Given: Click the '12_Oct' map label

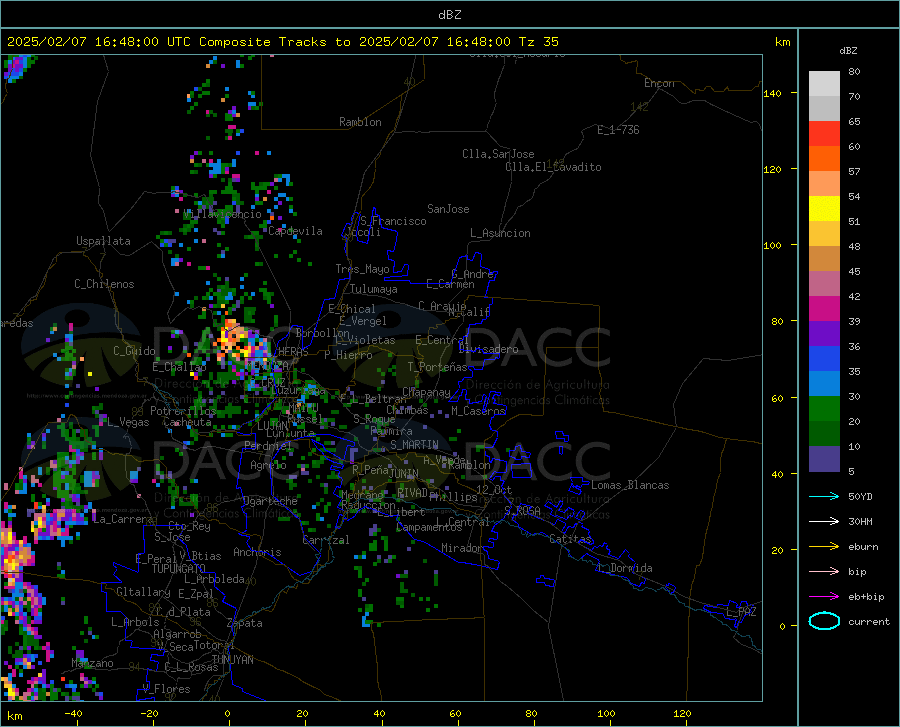Looking at the screenshot, I should point(494,489).
